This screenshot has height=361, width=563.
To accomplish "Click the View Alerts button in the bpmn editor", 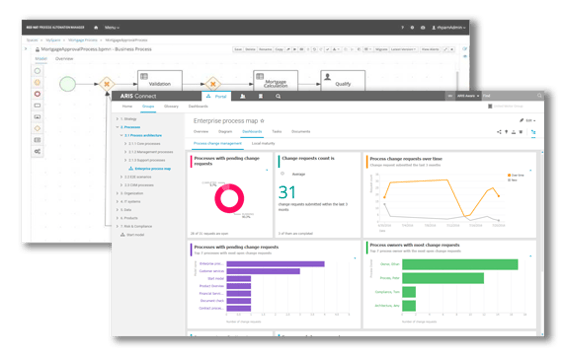I will pyautogui.click(x=430, y=49).
